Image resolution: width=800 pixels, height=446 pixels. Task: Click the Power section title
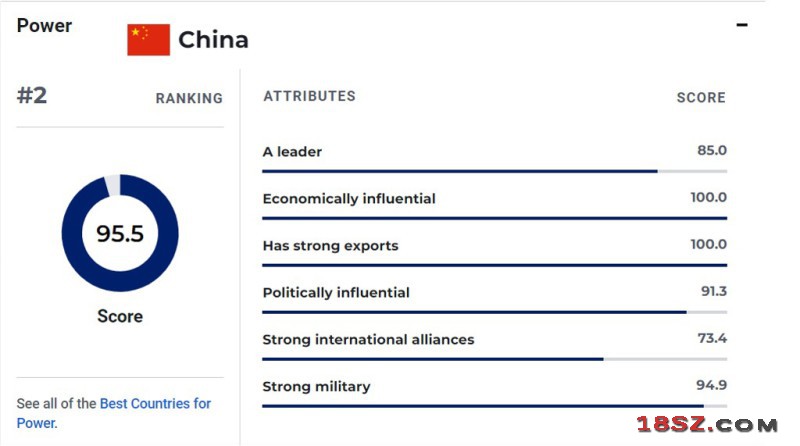tap(44, 26)
